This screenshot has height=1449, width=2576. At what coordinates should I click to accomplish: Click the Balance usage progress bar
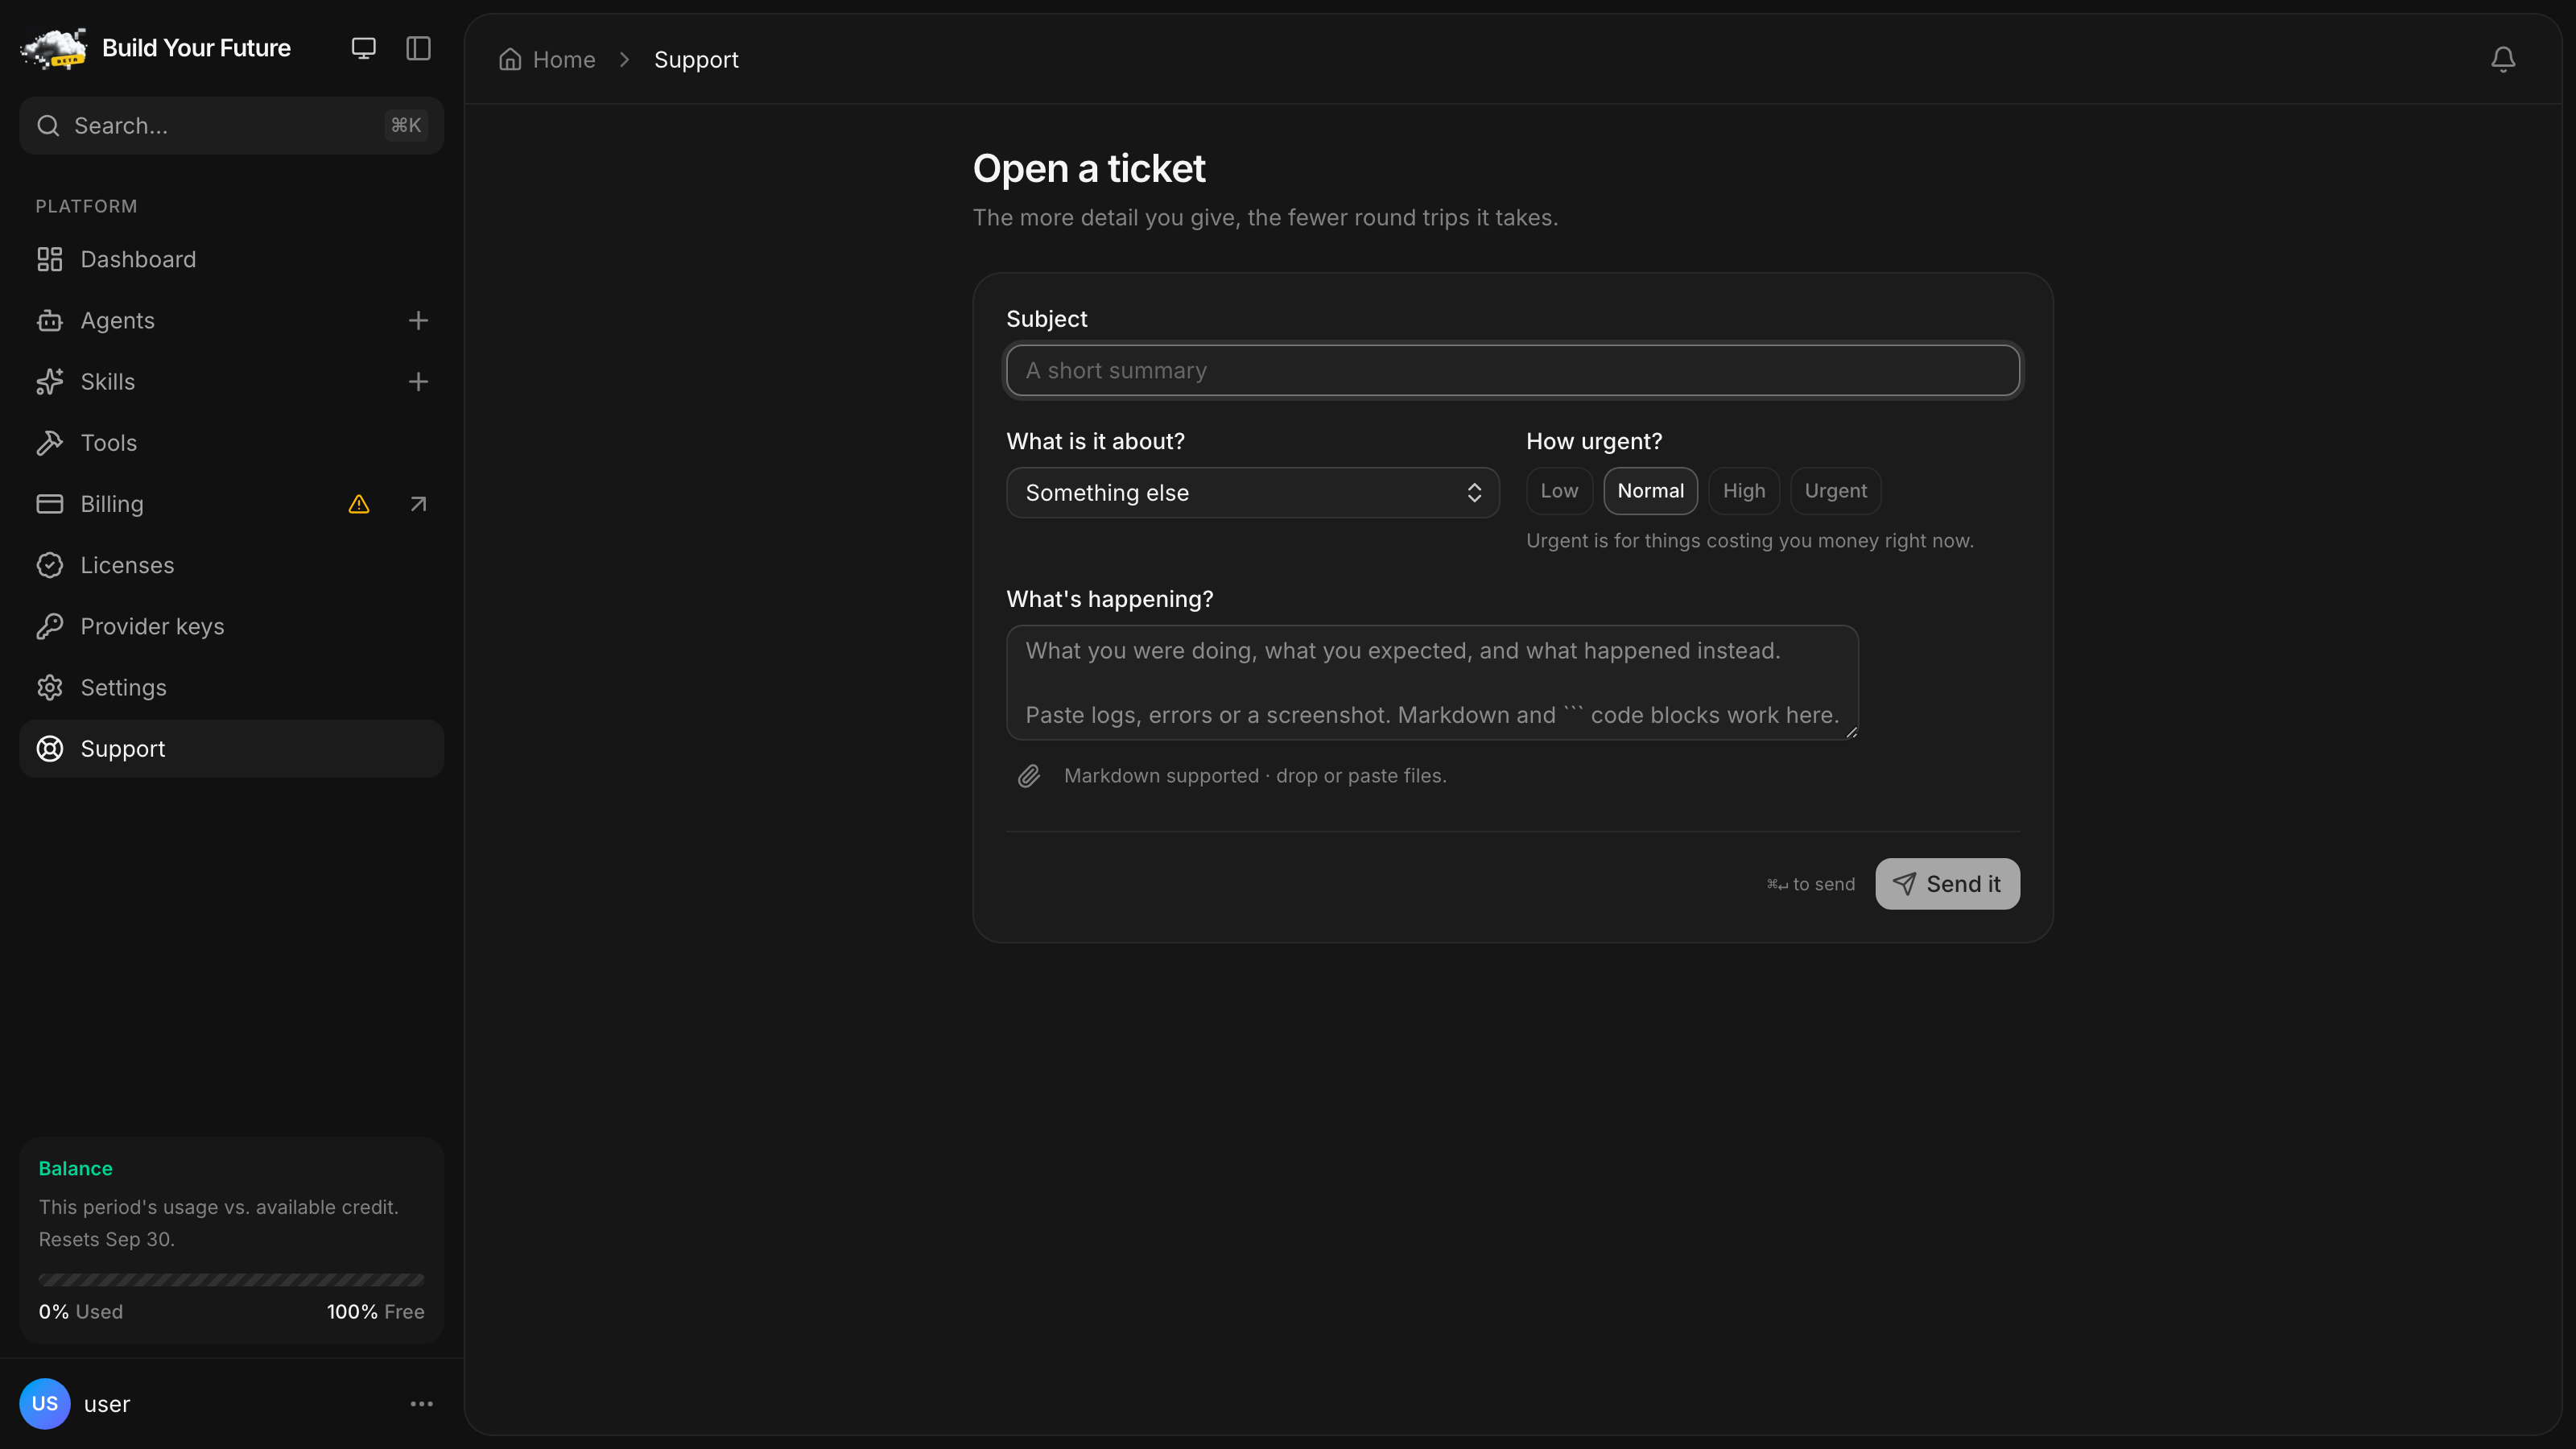pos(231,1280)
